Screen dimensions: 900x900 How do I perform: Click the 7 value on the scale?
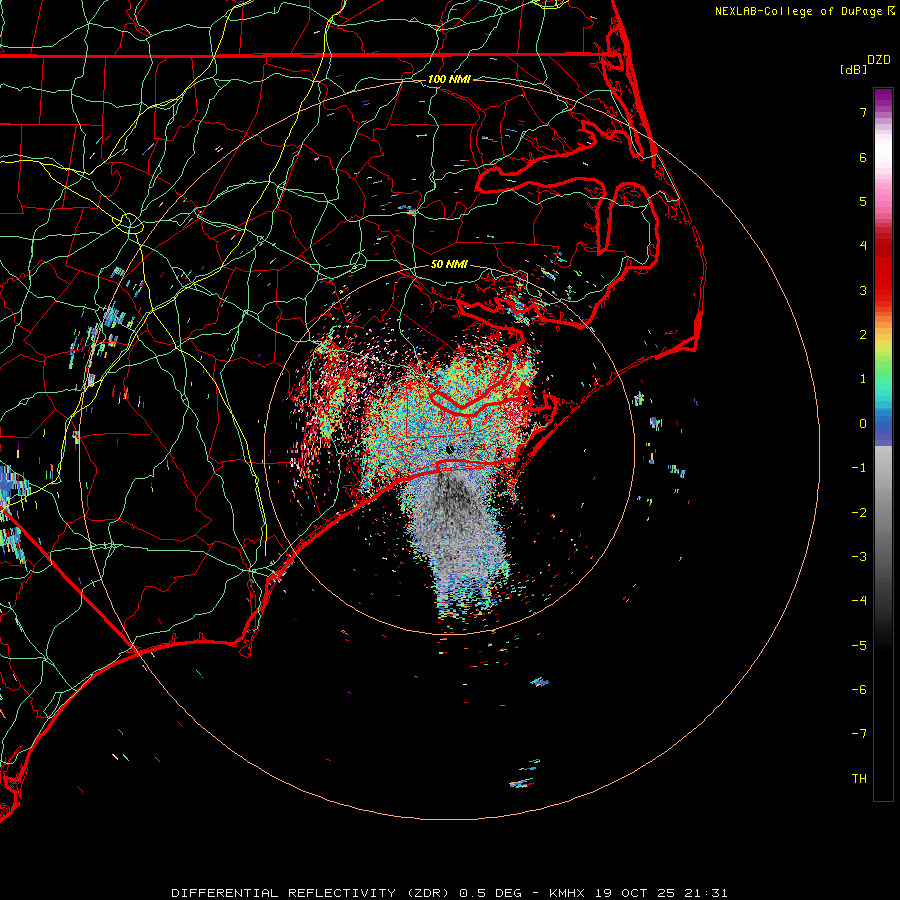click(x=863, y=112)
